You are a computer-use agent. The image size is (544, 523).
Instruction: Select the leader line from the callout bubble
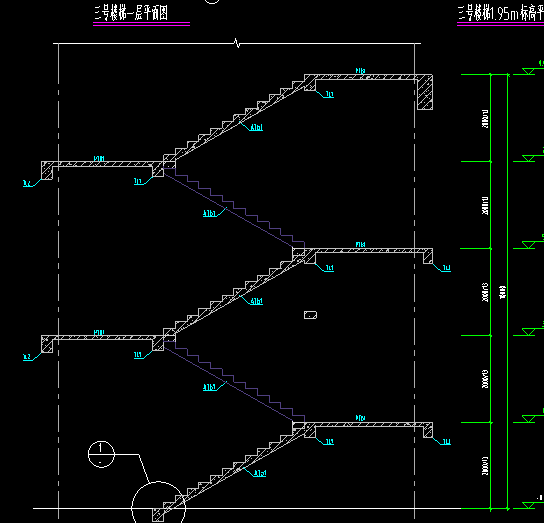point(133,468)
